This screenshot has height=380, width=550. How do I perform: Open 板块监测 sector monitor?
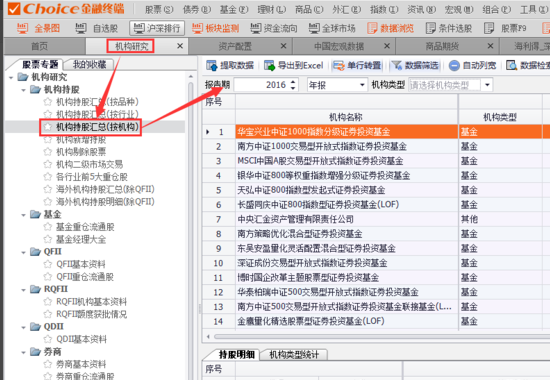pyautogui.click(x=215, y=28)
